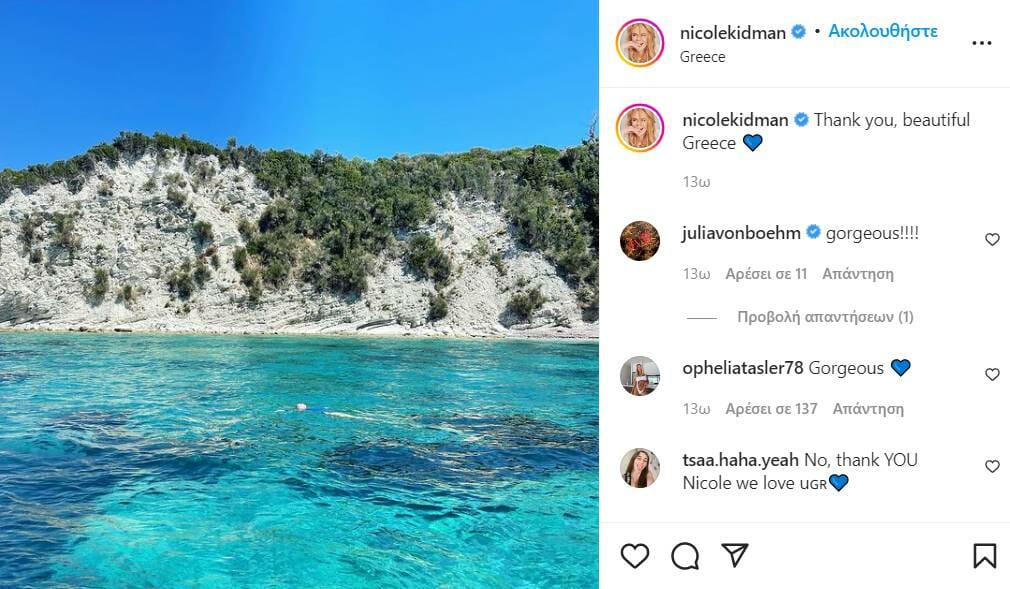View the 11 likes on juliavonboehm's comment
Image resolution: width=1010 pixels, height=589 pixels.
tap(766, 274)
